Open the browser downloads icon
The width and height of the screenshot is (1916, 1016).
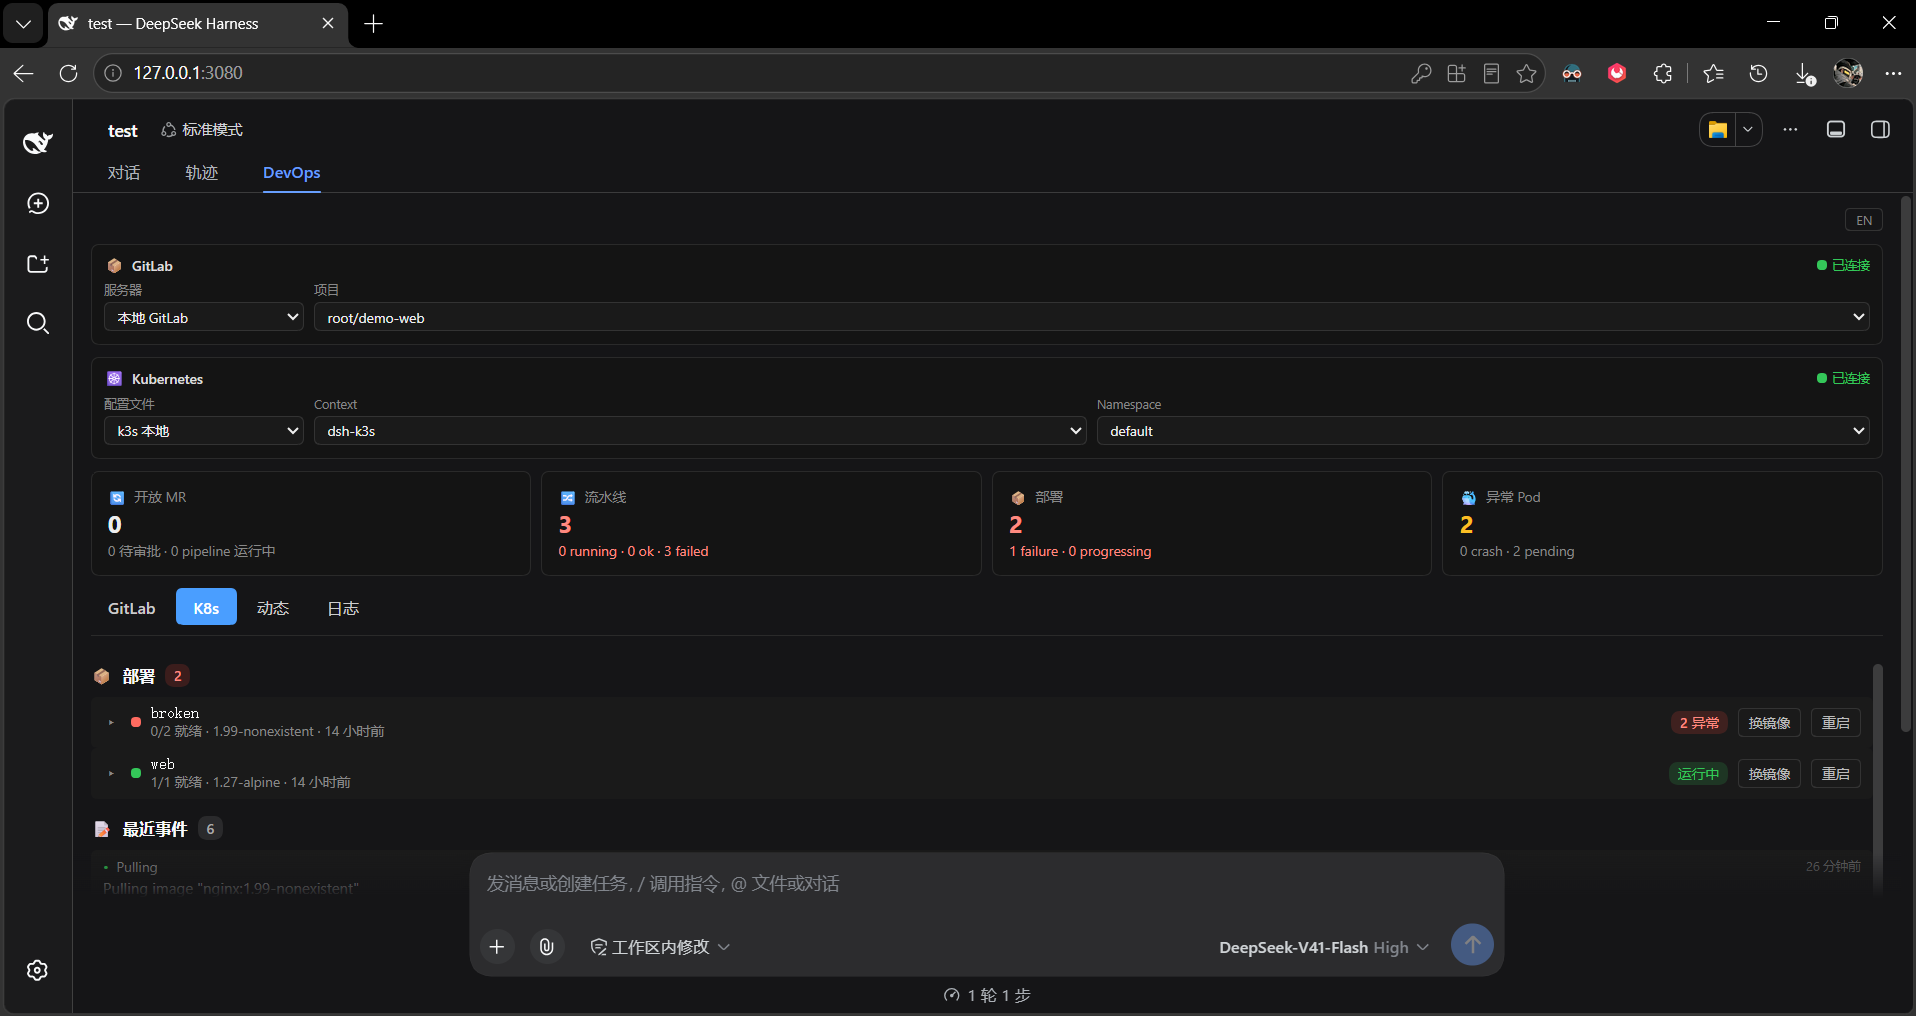(x=1804, y=74)
